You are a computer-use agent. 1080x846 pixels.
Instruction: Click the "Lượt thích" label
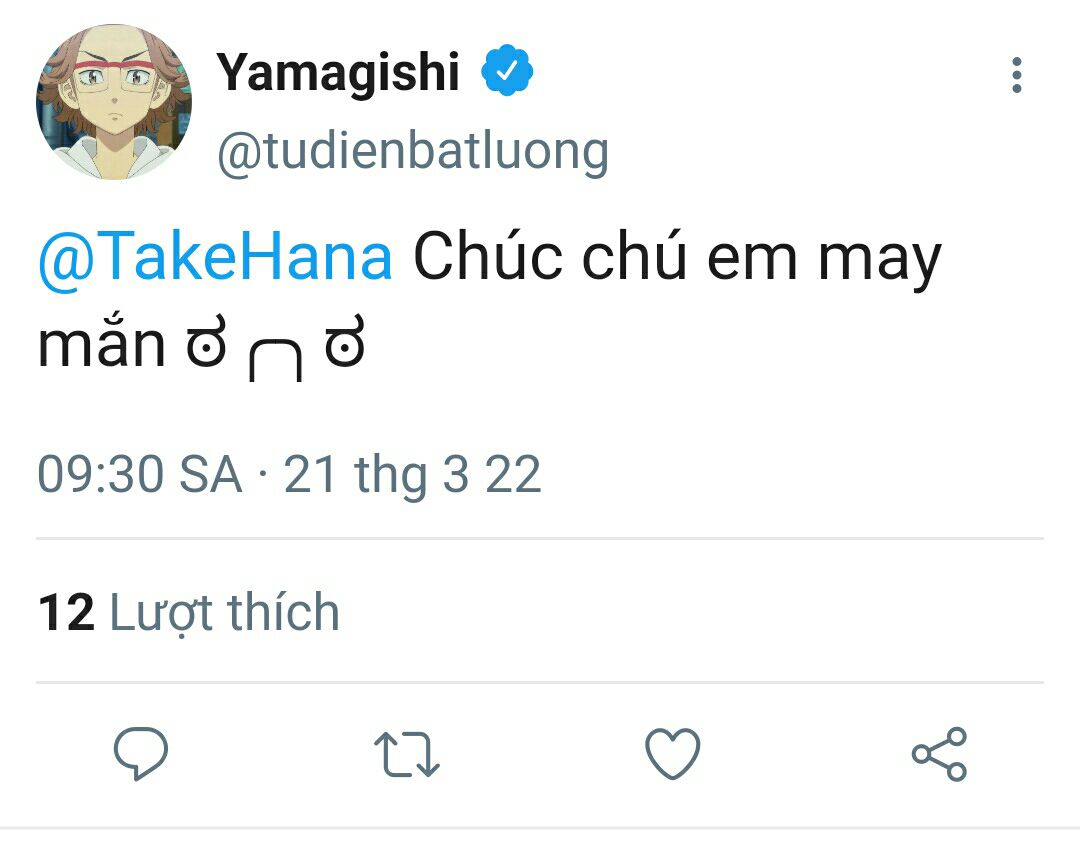click(224, 612)
